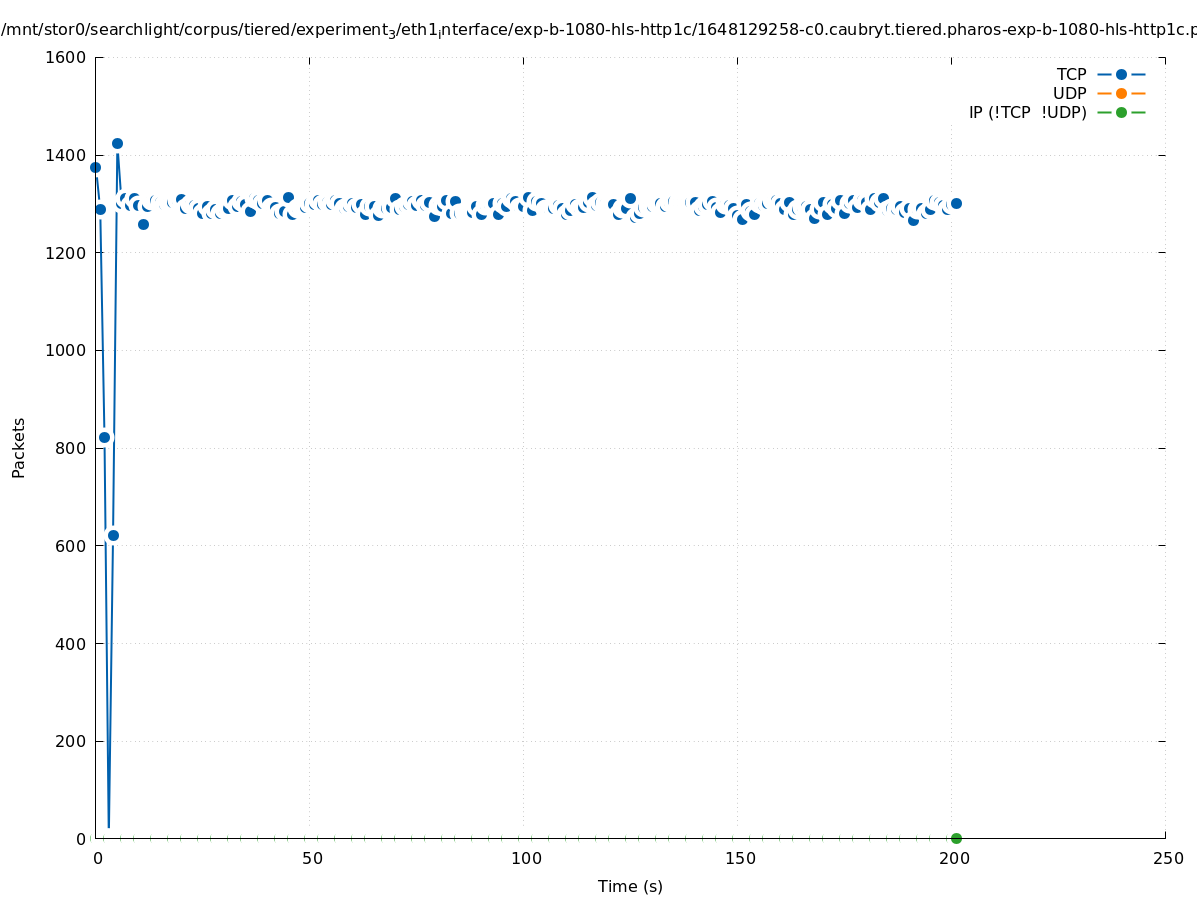
Task: Click the 1000 tick label on y-axis
Action: [x=66, y=350]
